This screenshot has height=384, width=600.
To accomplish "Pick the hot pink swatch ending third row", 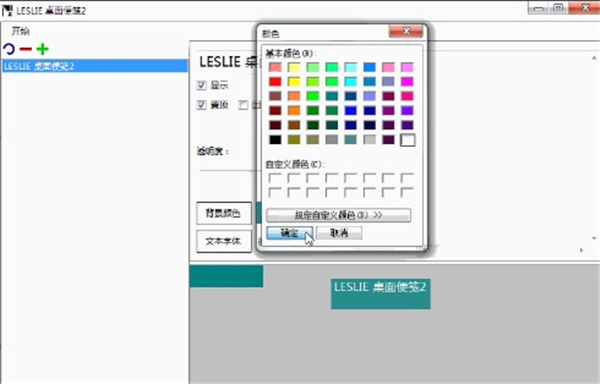I will [408, 96].
